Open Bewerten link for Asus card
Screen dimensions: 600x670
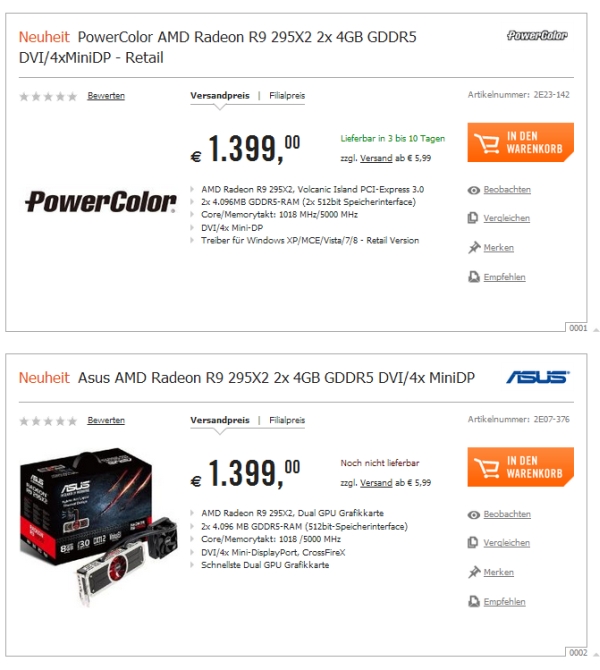(x=106, y=421)
